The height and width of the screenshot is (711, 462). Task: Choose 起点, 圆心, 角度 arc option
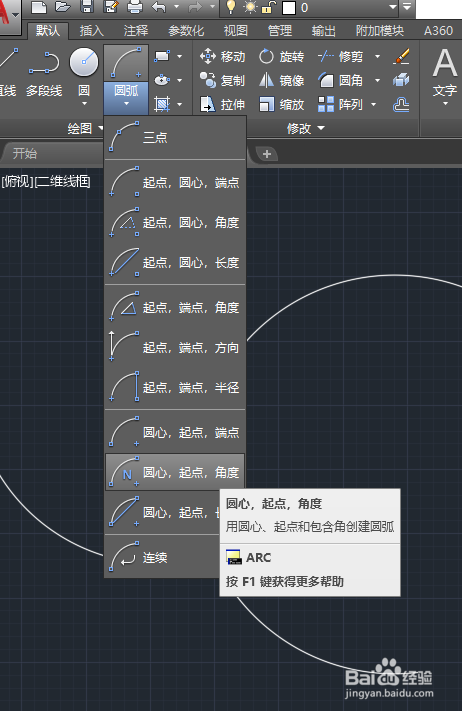click(x=175, y=222)
